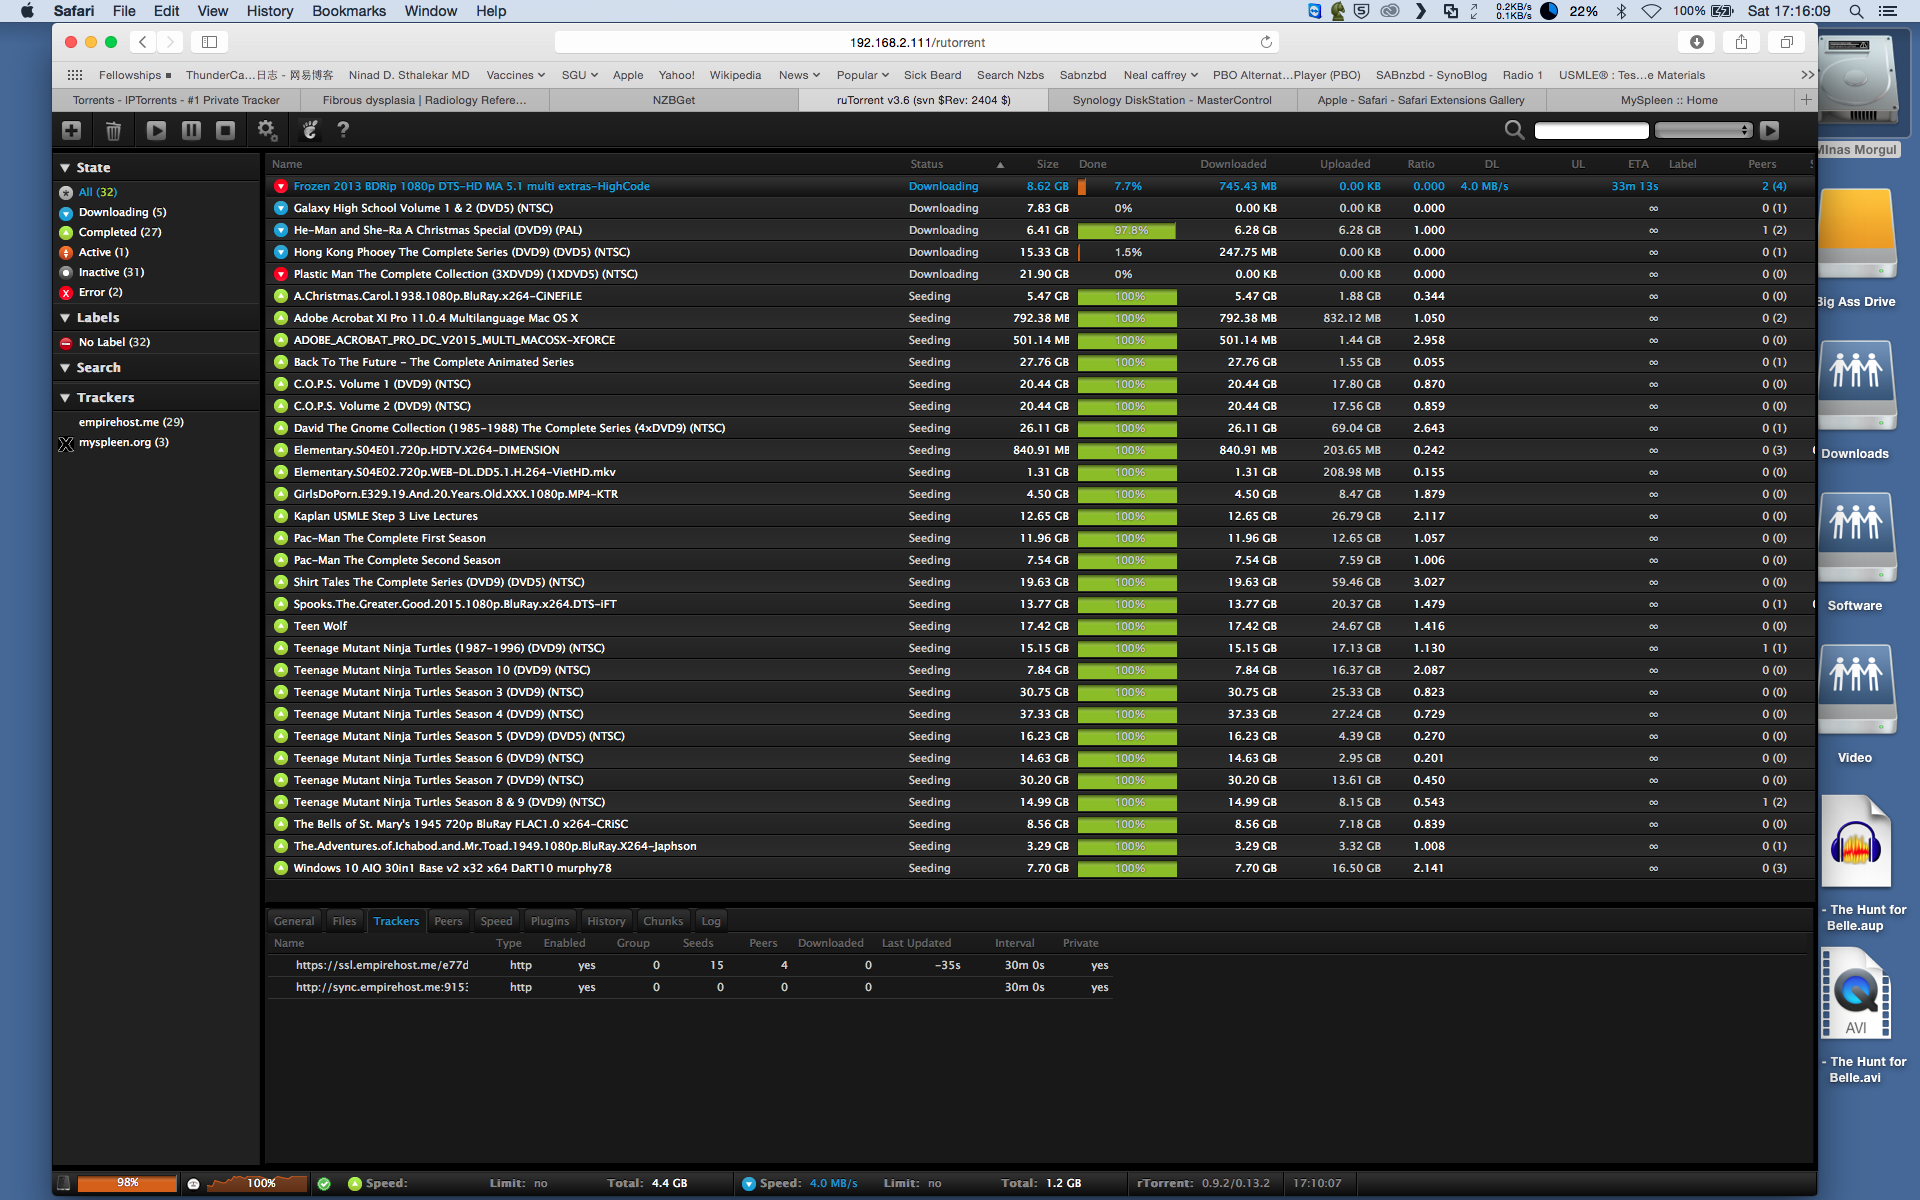Click Safari reload page icon

pos(1266,42)
